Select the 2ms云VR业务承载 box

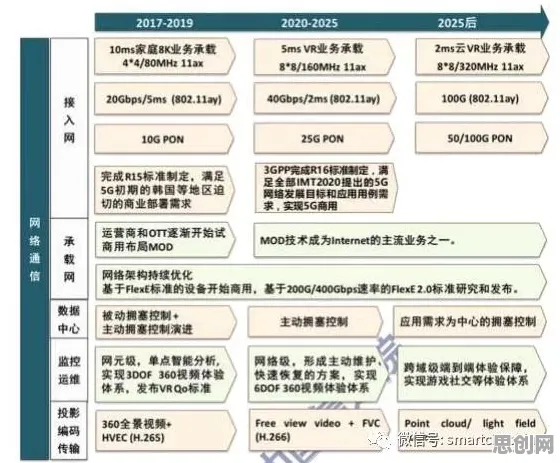pyautogui.click(x=482, y=57)
